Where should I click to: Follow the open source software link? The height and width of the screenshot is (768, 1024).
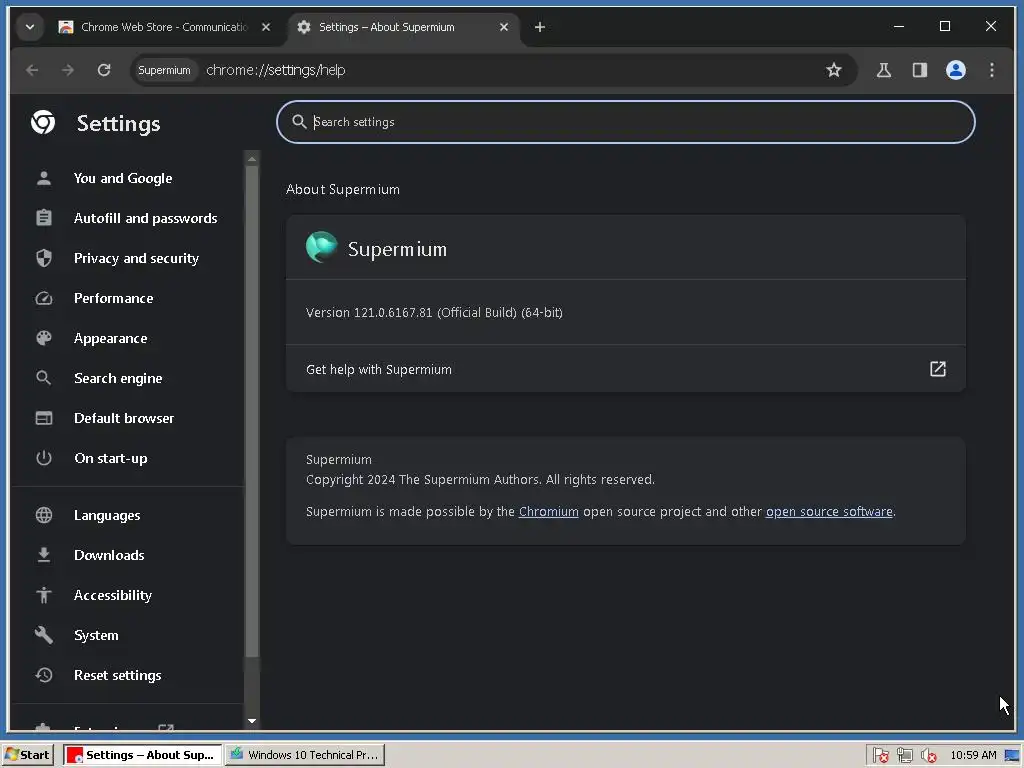click(829, 511)
